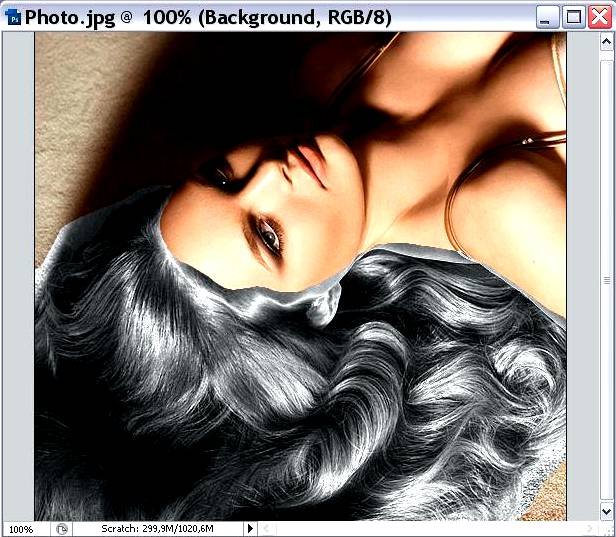Close the Photo.jpg document window

pyautogui.click(x=599, y=16)
